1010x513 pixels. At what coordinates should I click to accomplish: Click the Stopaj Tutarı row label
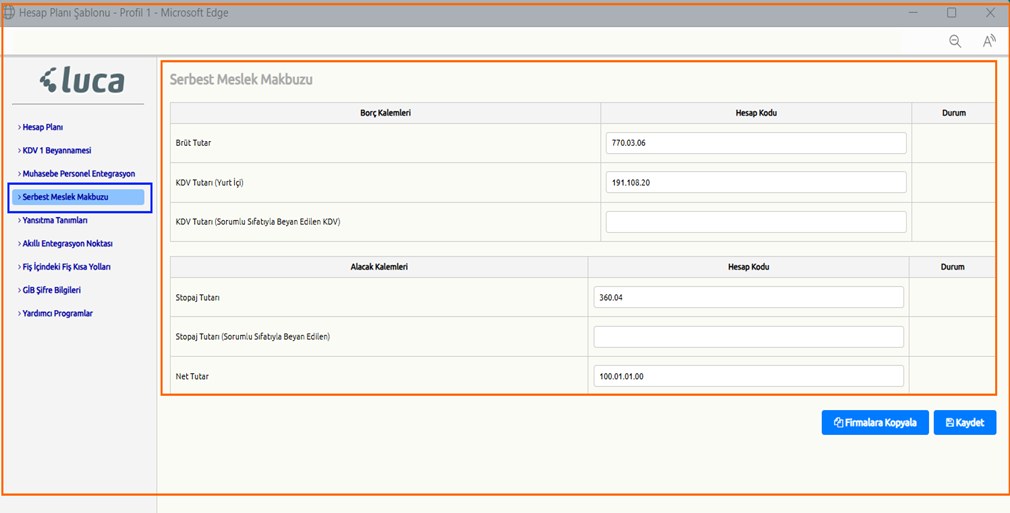tap(198, 297)
